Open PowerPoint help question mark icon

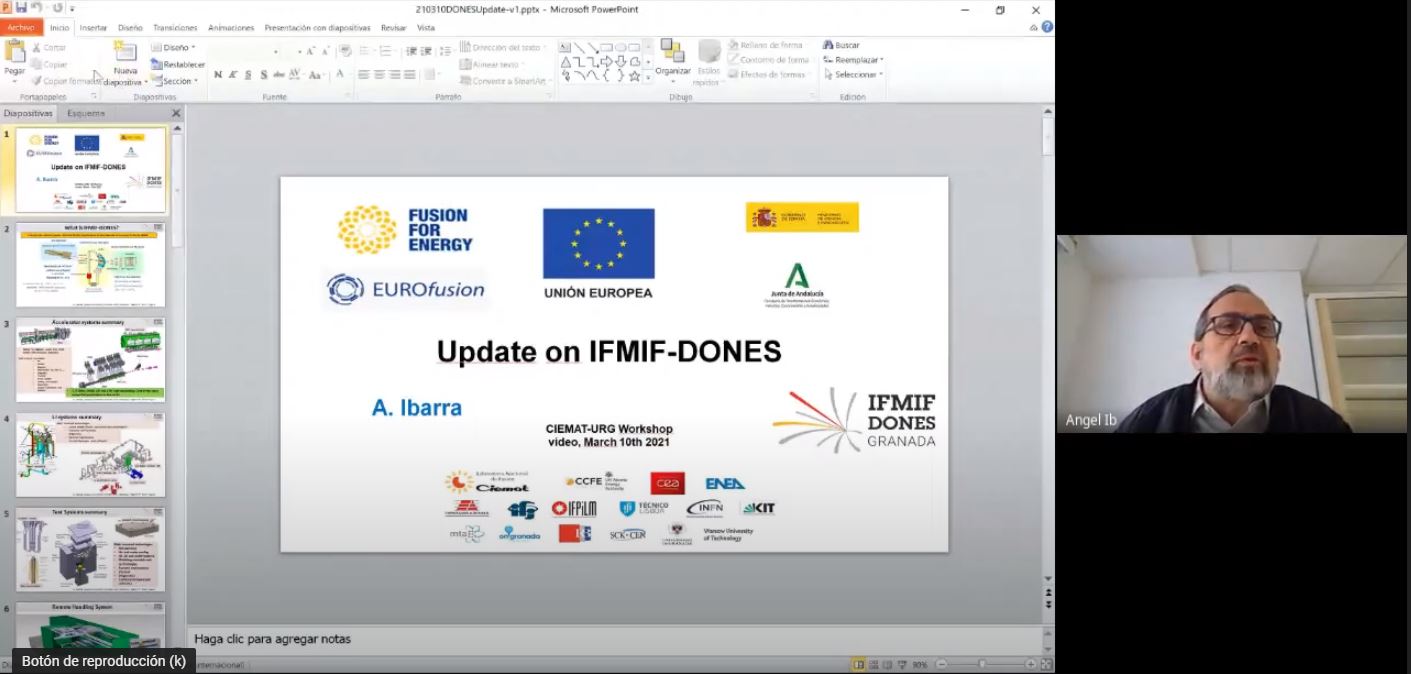(x=1047, y=27)
